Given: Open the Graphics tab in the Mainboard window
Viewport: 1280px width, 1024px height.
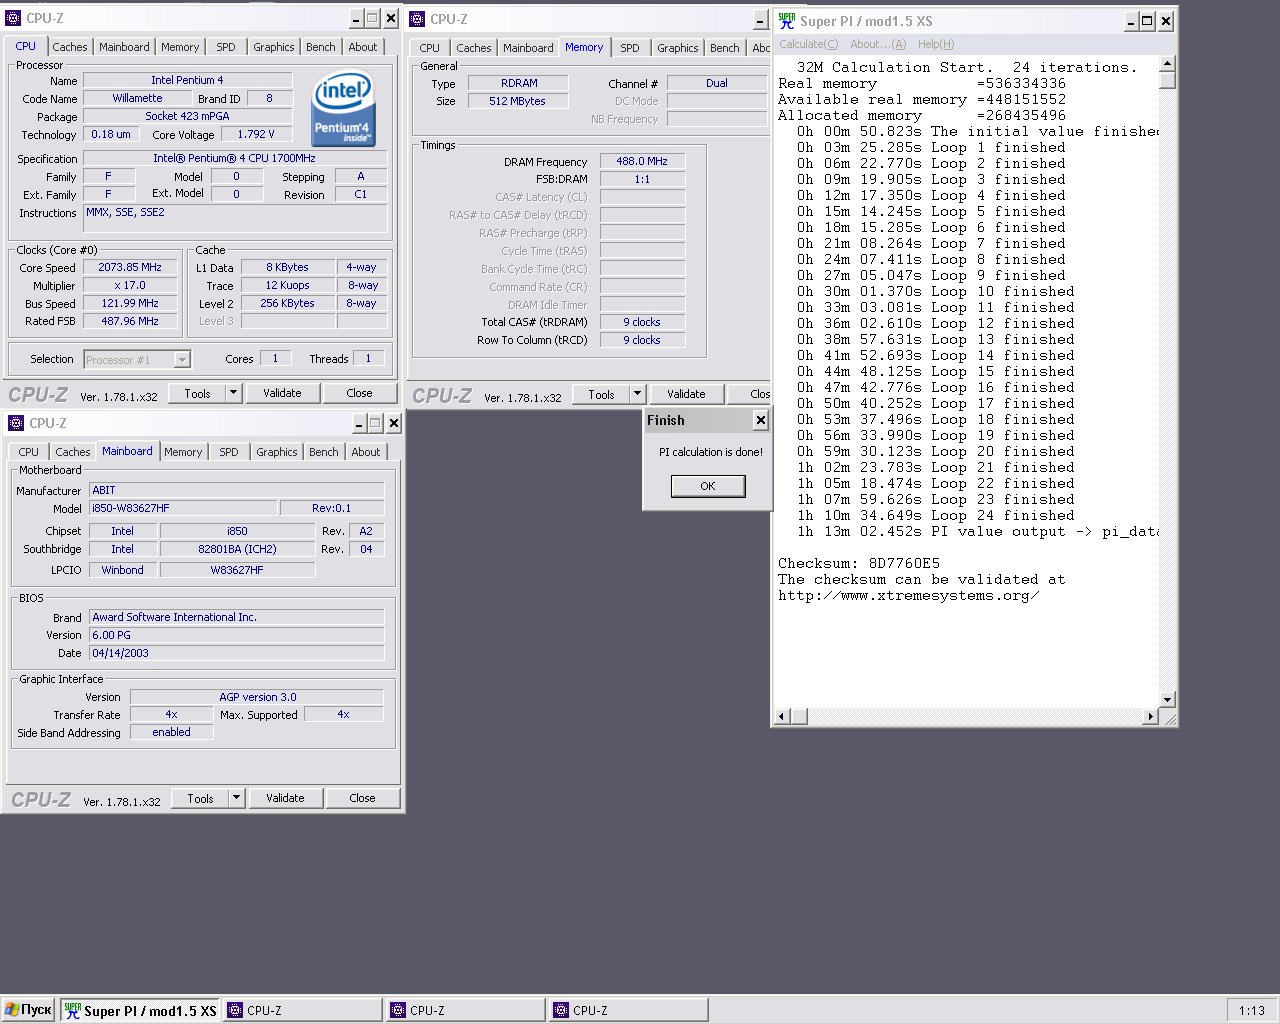Looking at the screenshot, I should pos(277,452).
